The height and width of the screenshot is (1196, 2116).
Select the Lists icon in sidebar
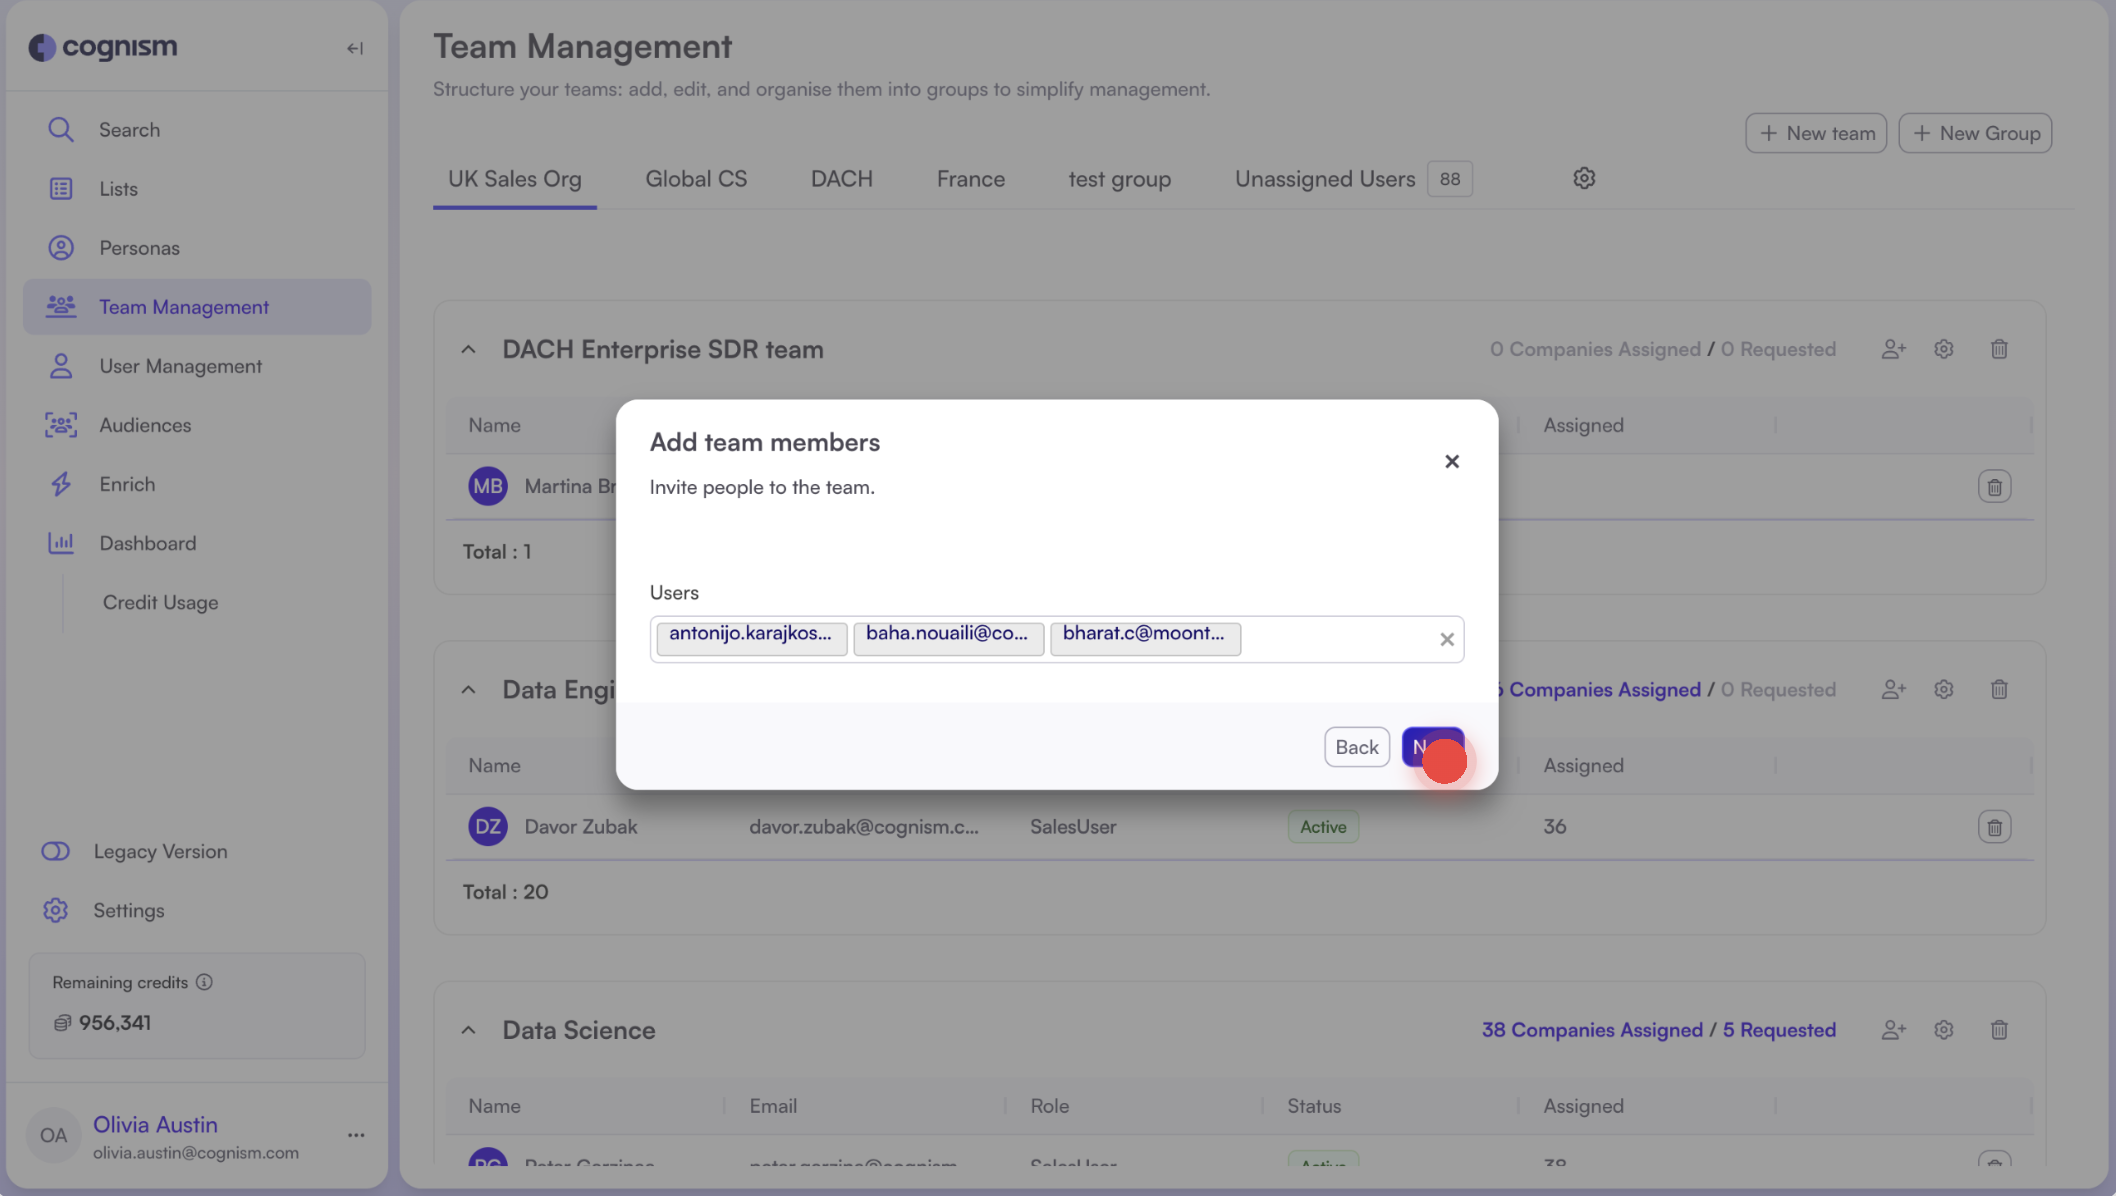(61, 188)
